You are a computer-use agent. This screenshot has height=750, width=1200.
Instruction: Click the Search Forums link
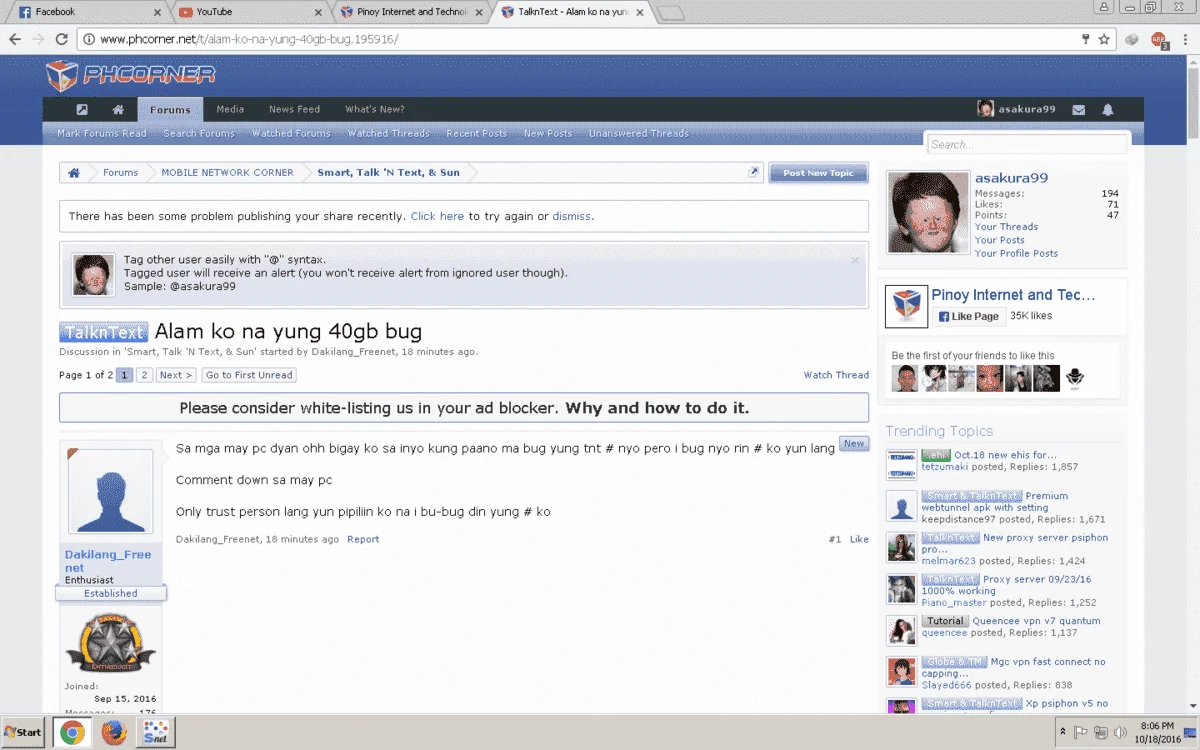click(x=199, y=134)
